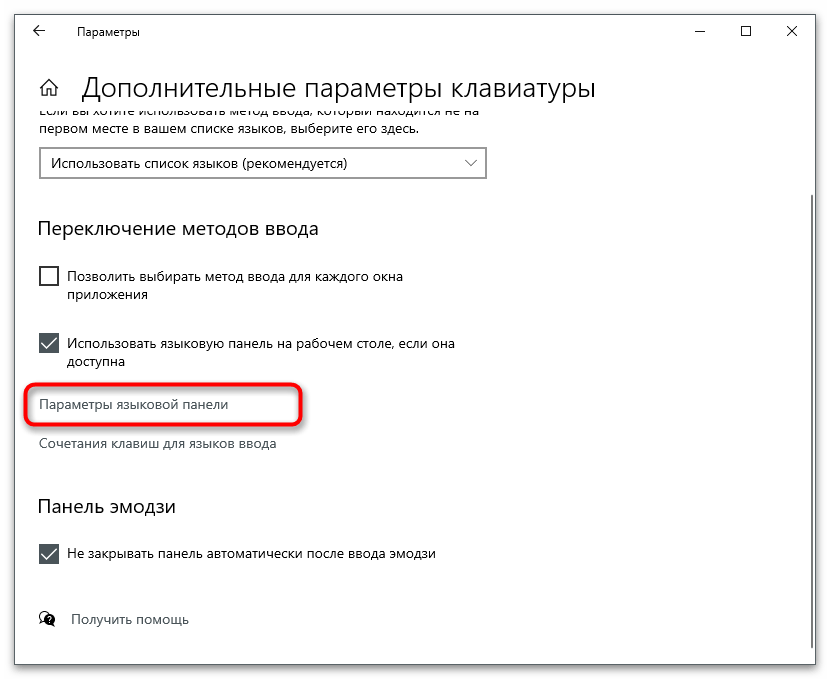This screenshot has height=679, width=830.
Task: Click the Get help chat icon
Action: point(47,619)
